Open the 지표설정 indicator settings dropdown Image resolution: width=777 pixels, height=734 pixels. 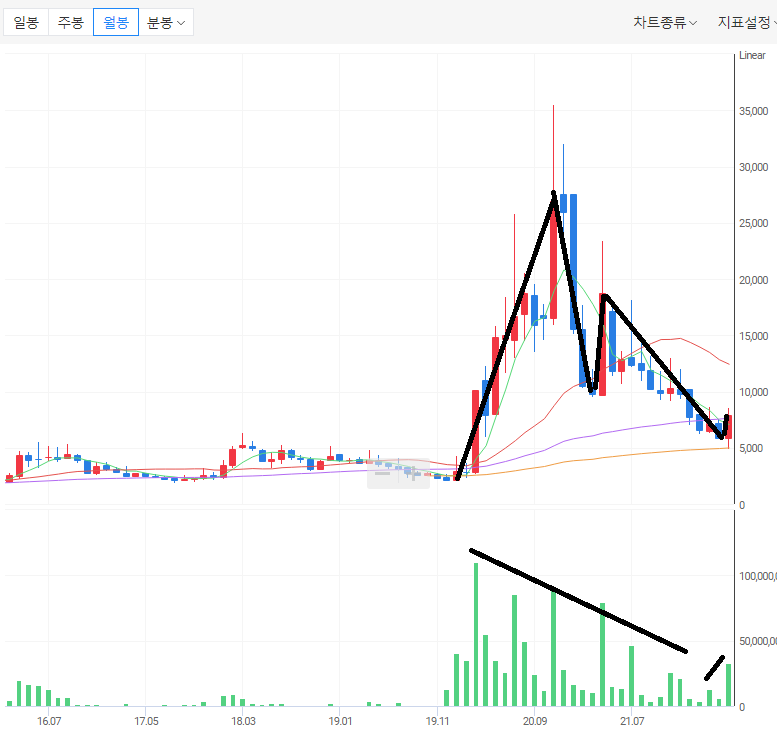tap(747, 22)
